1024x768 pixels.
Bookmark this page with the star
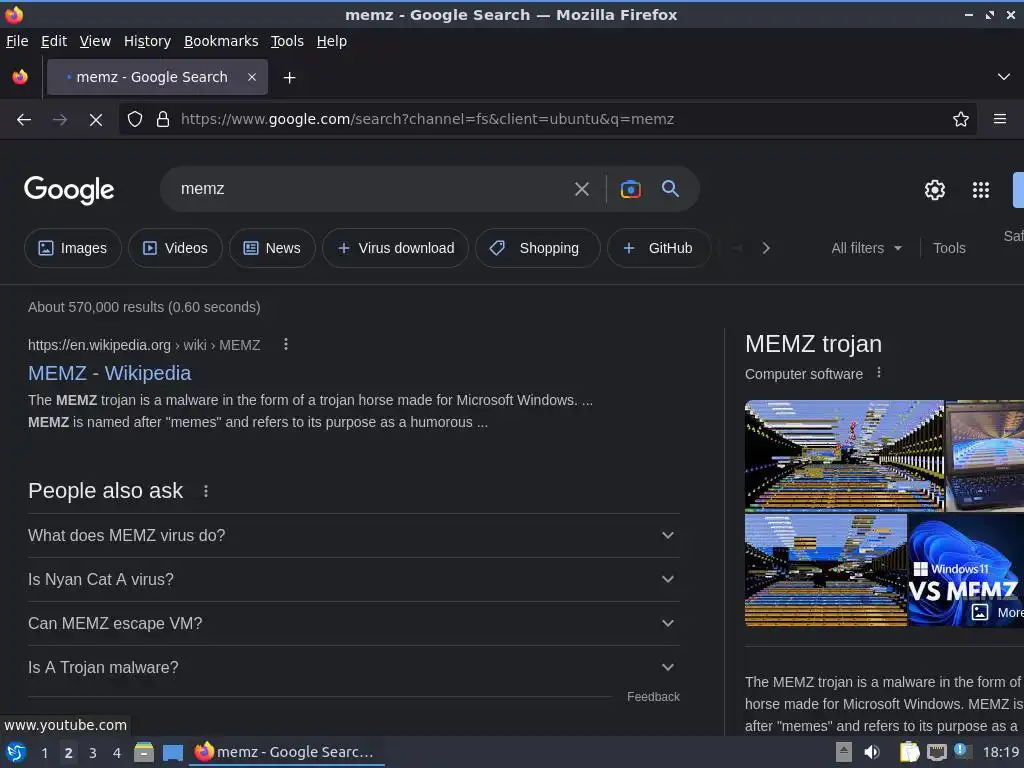click(961, 120)
